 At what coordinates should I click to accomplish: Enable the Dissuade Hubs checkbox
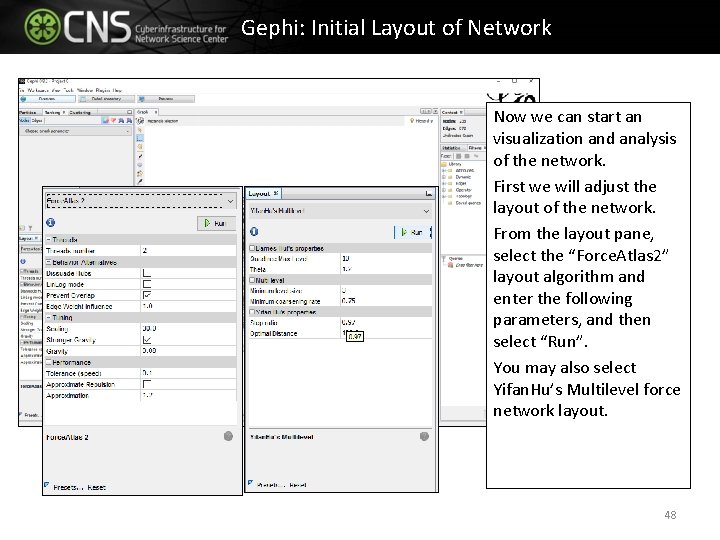[x=147, y=273]
